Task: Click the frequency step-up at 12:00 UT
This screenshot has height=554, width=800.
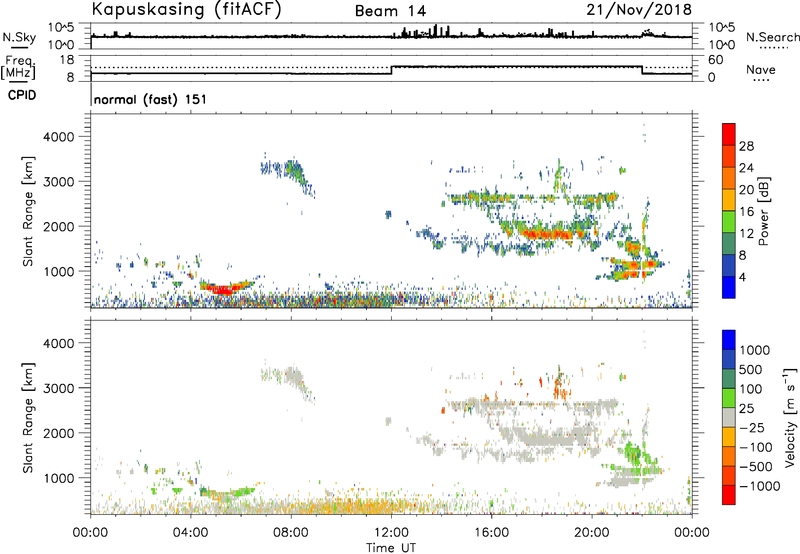Action: 391,70
